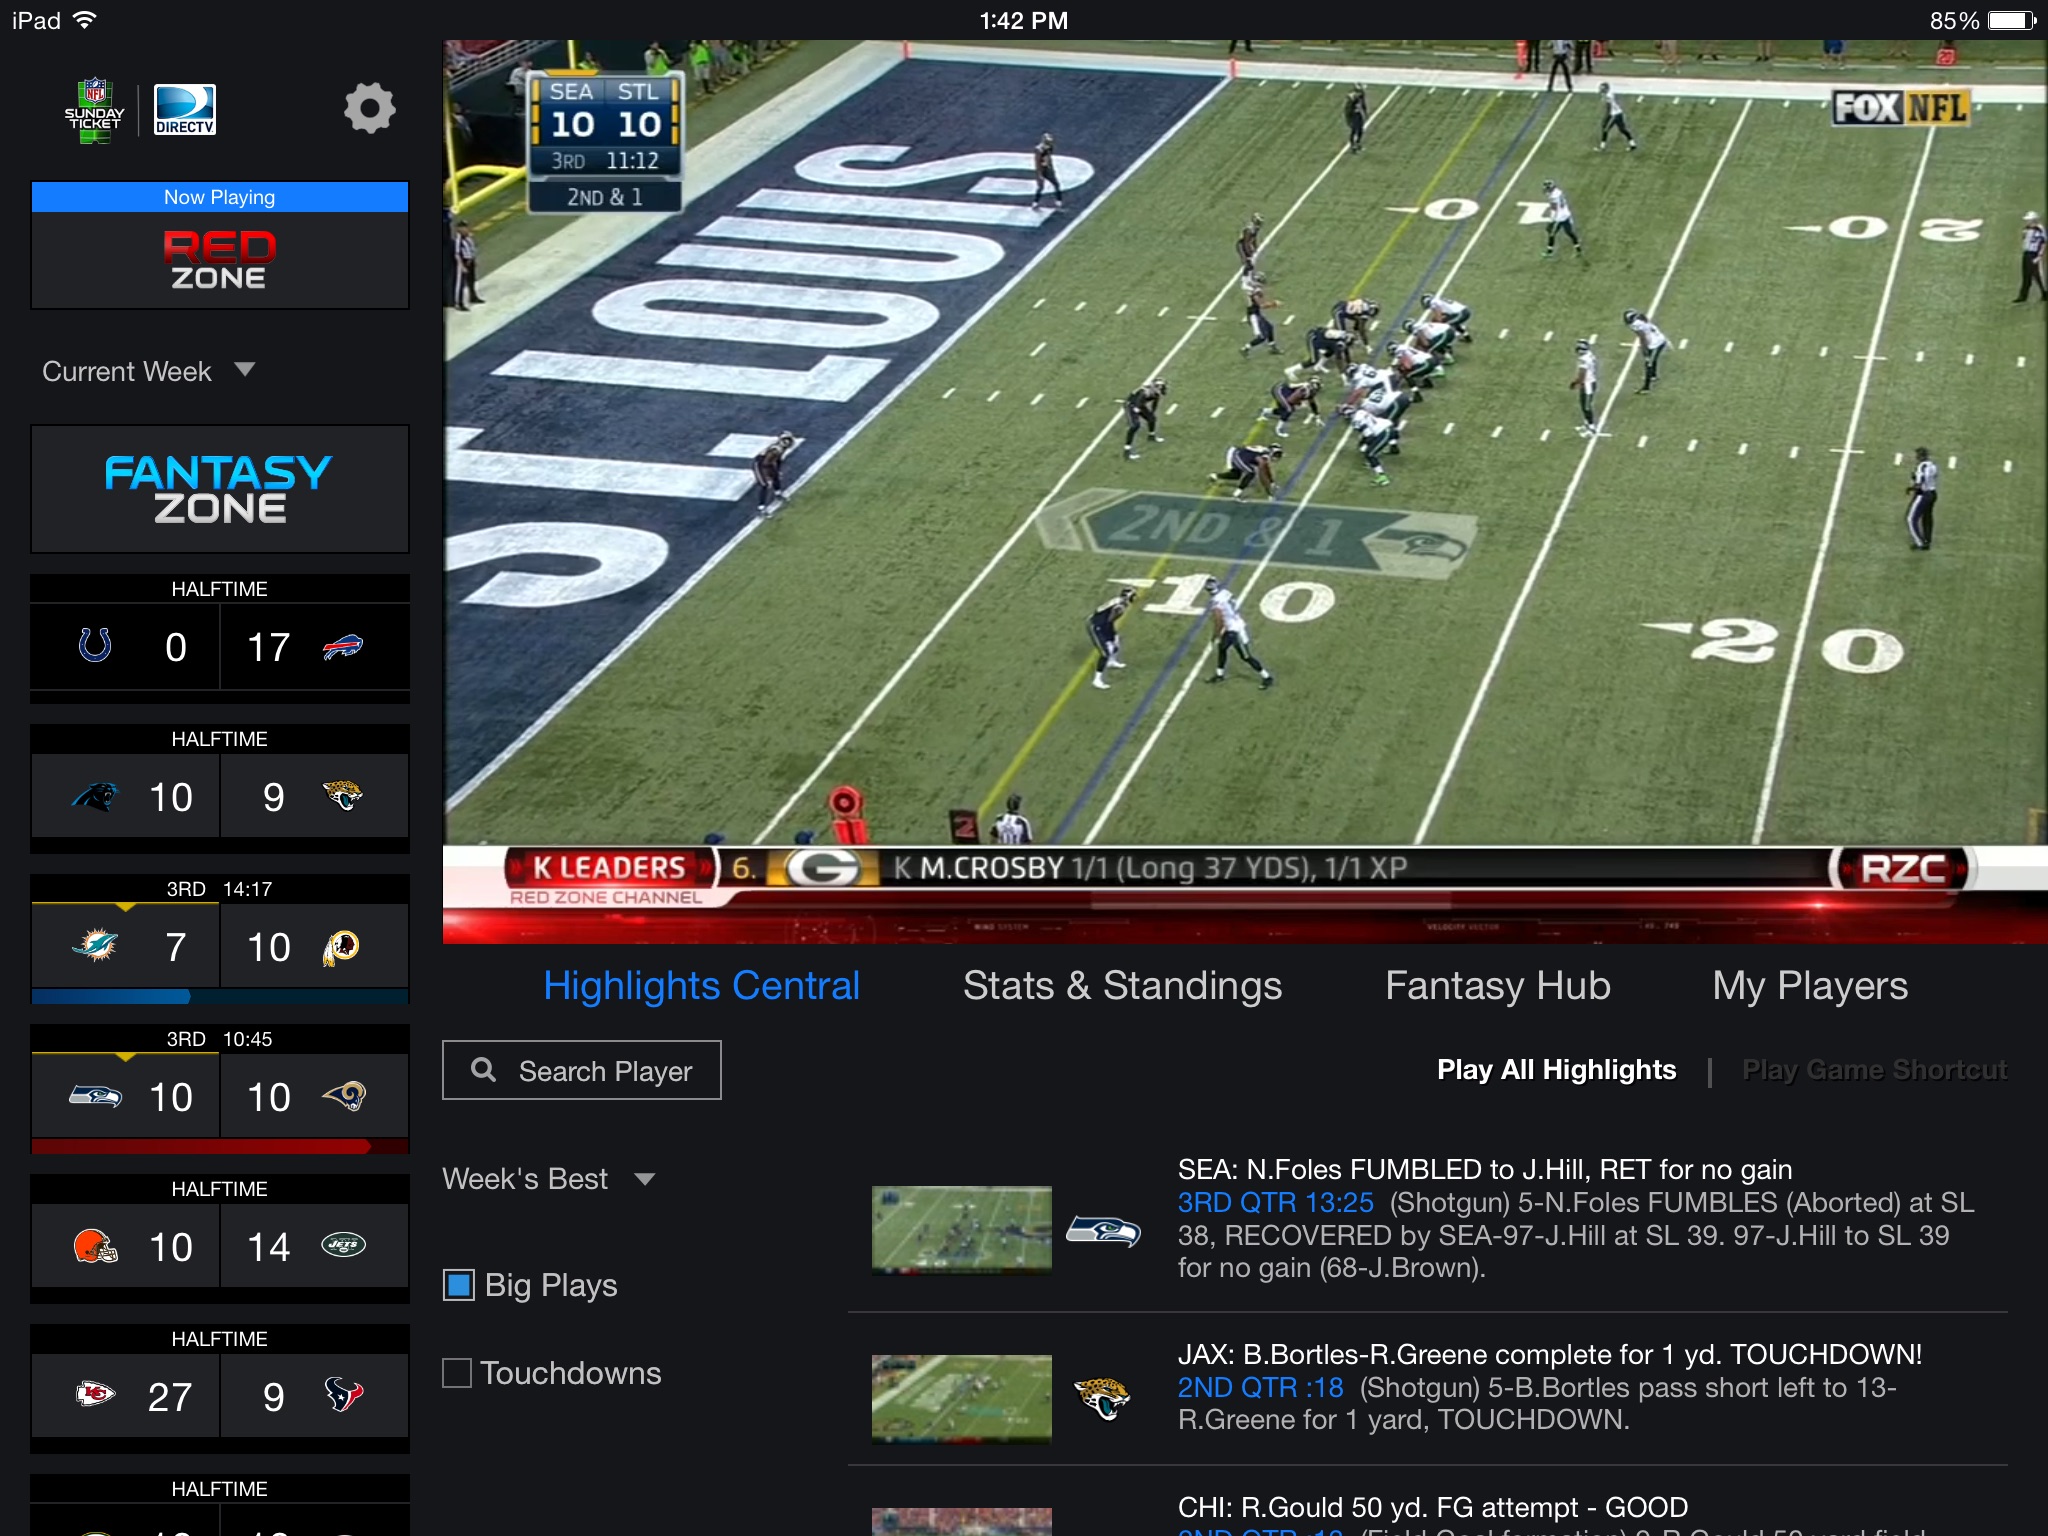Select the Panthers team logo
Screen dimensions: 2048x1536
pyautogui.click(x=95, y=797)
